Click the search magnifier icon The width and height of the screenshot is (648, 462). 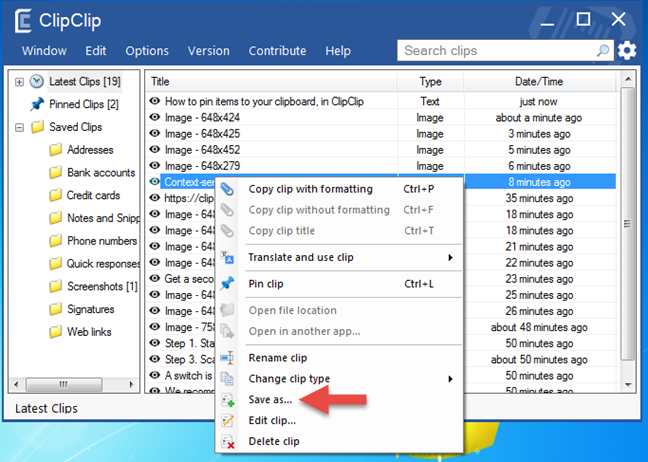[x=603, y=50]
